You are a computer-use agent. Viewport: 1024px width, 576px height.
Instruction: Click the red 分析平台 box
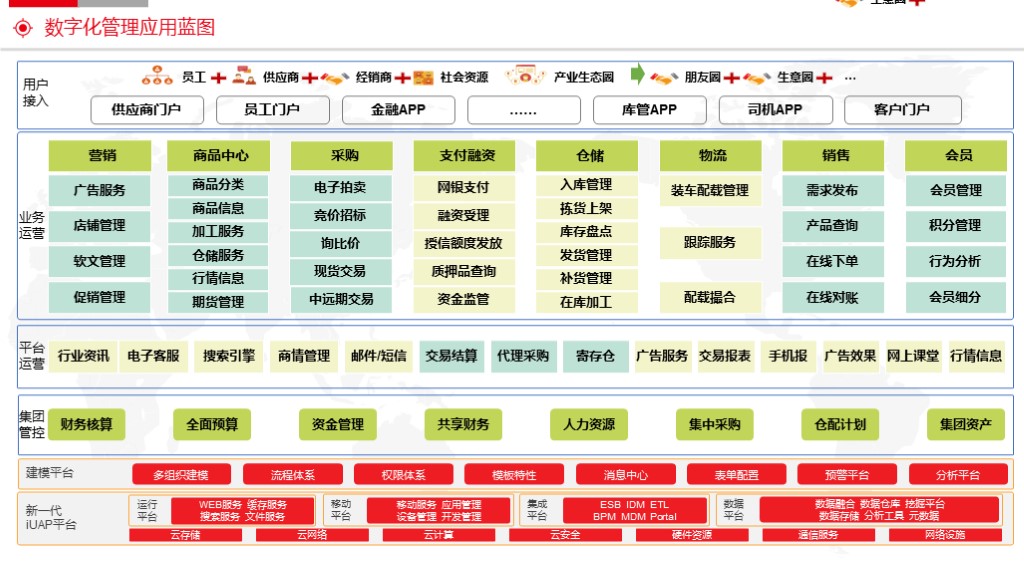(958, 475)
